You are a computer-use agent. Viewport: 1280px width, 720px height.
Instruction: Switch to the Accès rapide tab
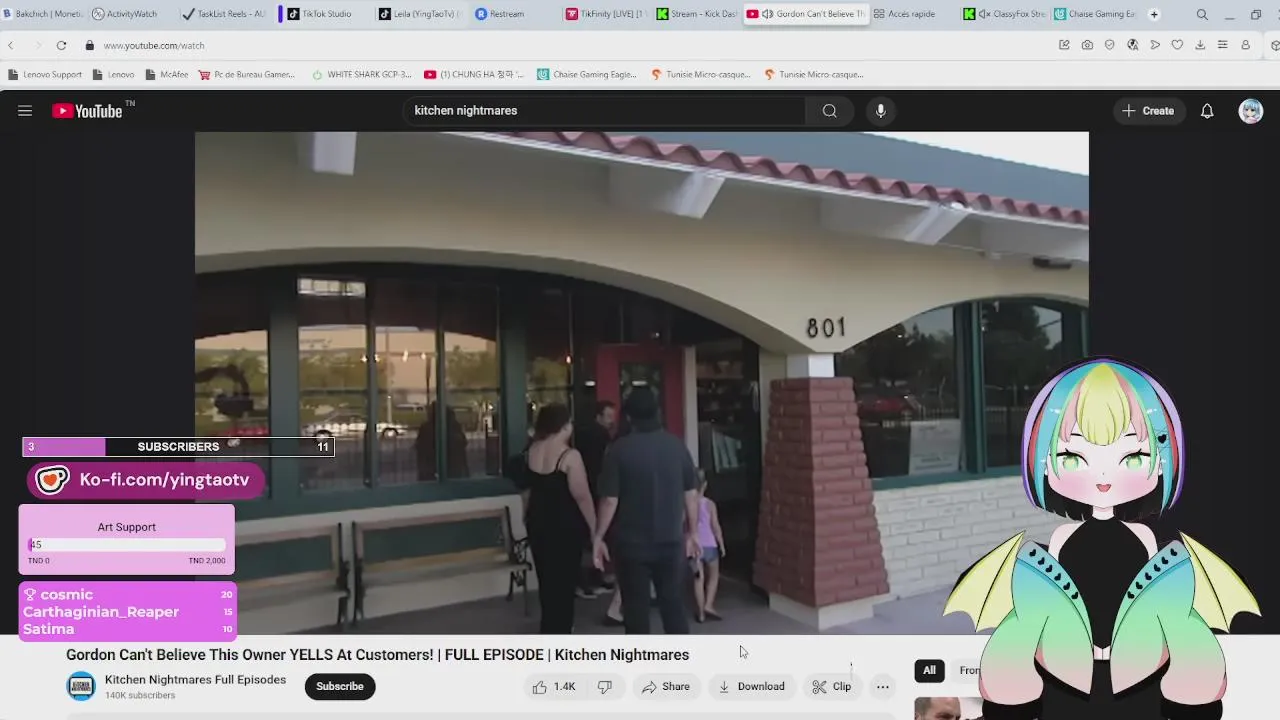pos(904,14)
